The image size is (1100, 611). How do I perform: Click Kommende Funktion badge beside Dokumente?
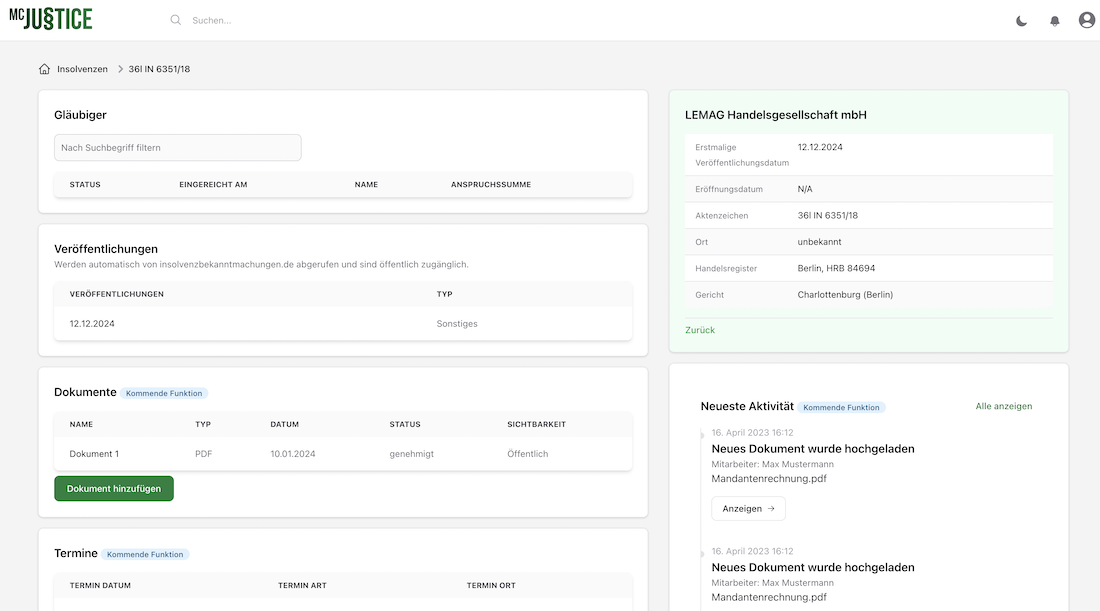tap(164, 393)
